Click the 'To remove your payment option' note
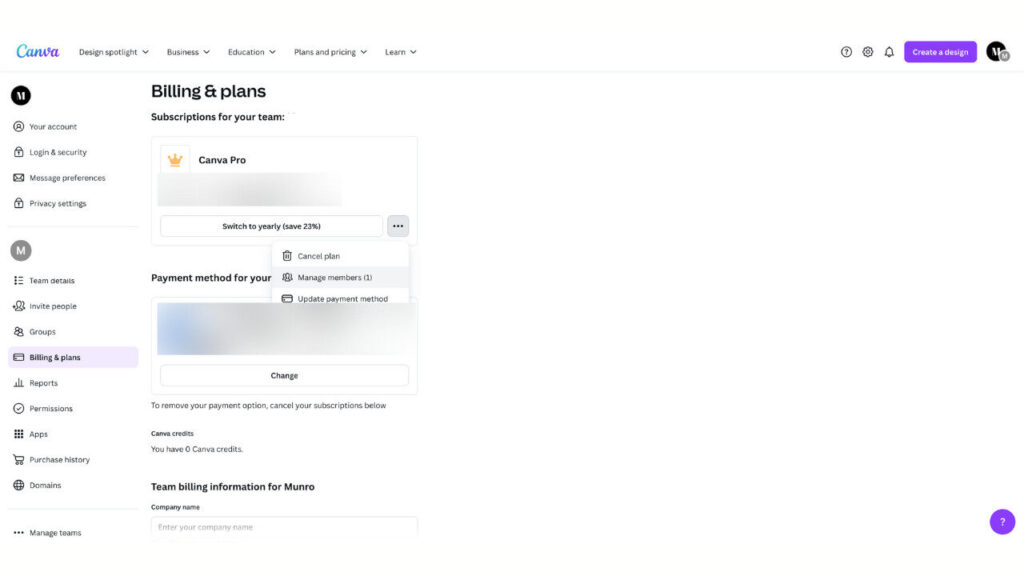 [x=268, y=405]
